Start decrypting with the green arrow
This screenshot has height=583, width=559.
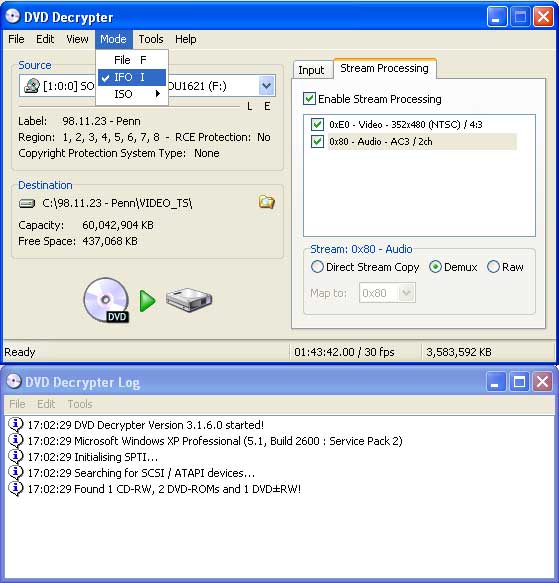[147, 301]
